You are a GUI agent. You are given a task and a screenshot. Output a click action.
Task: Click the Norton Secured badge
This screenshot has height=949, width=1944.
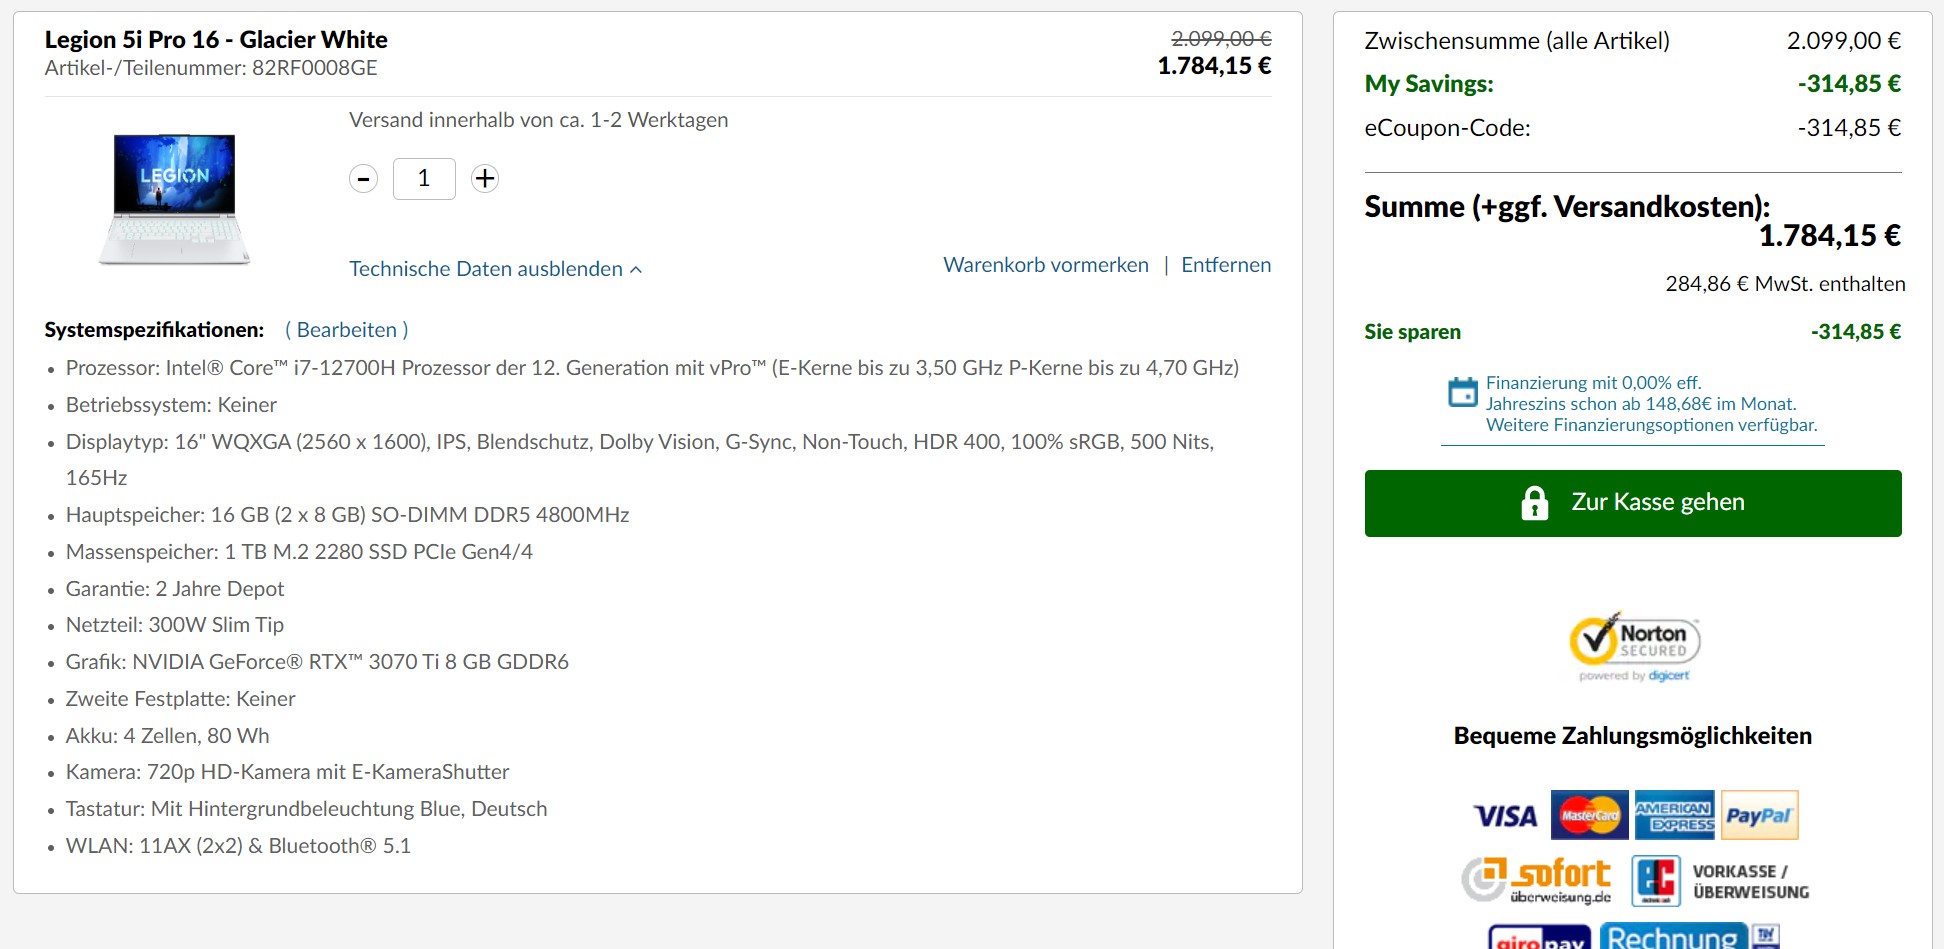1634,646
